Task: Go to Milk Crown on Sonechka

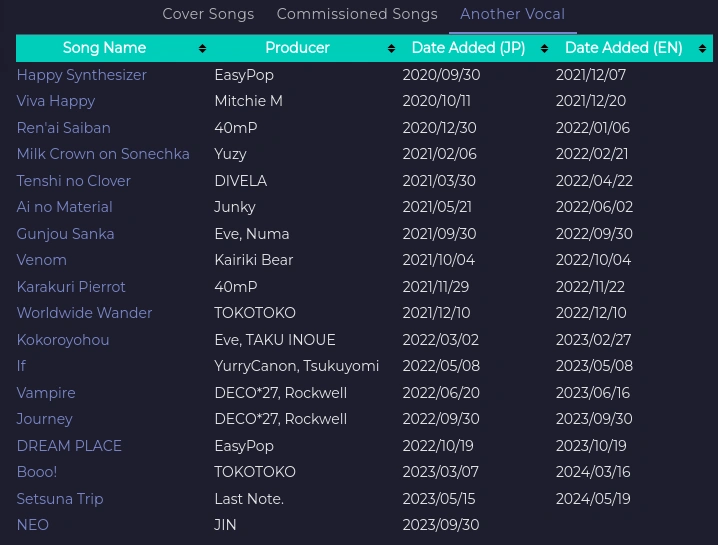Action: point(103,154)
